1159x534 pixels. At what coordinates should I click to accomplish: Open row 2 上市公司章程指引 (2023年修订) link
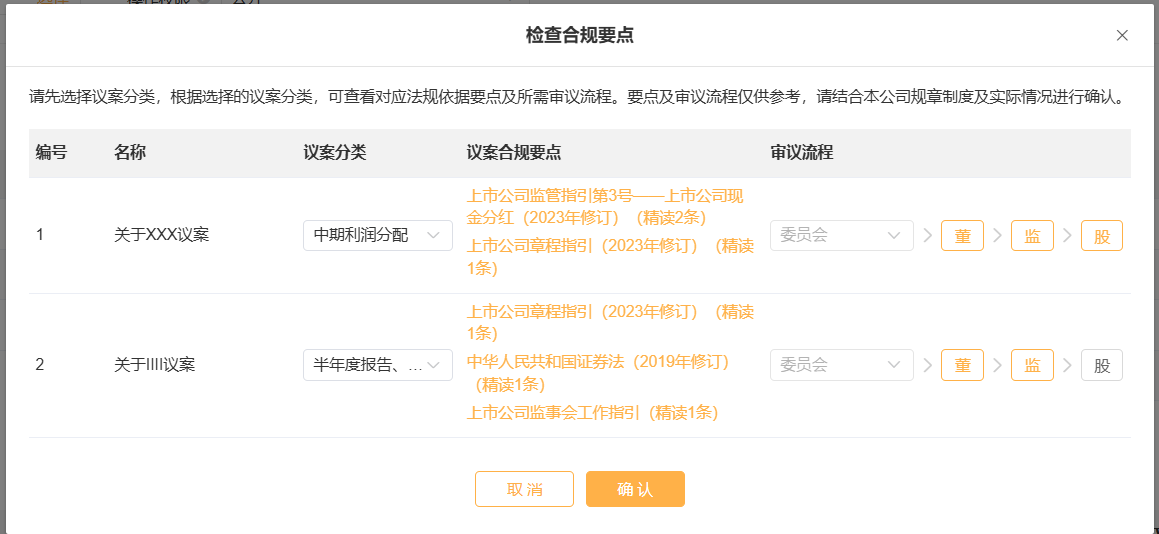(x=610, y=322)
